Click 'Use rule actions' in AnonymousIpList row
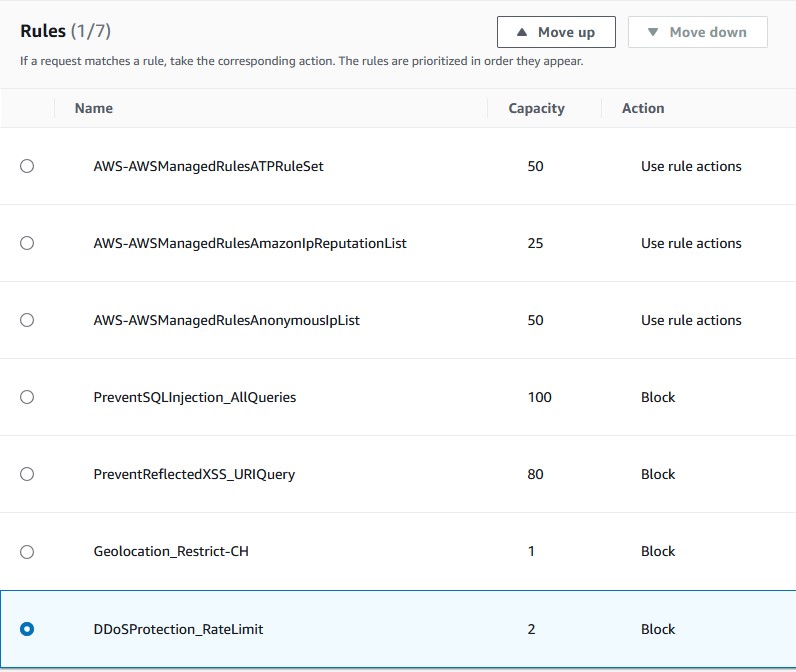This screenshot has height=672, width=796. coord(691,320)
